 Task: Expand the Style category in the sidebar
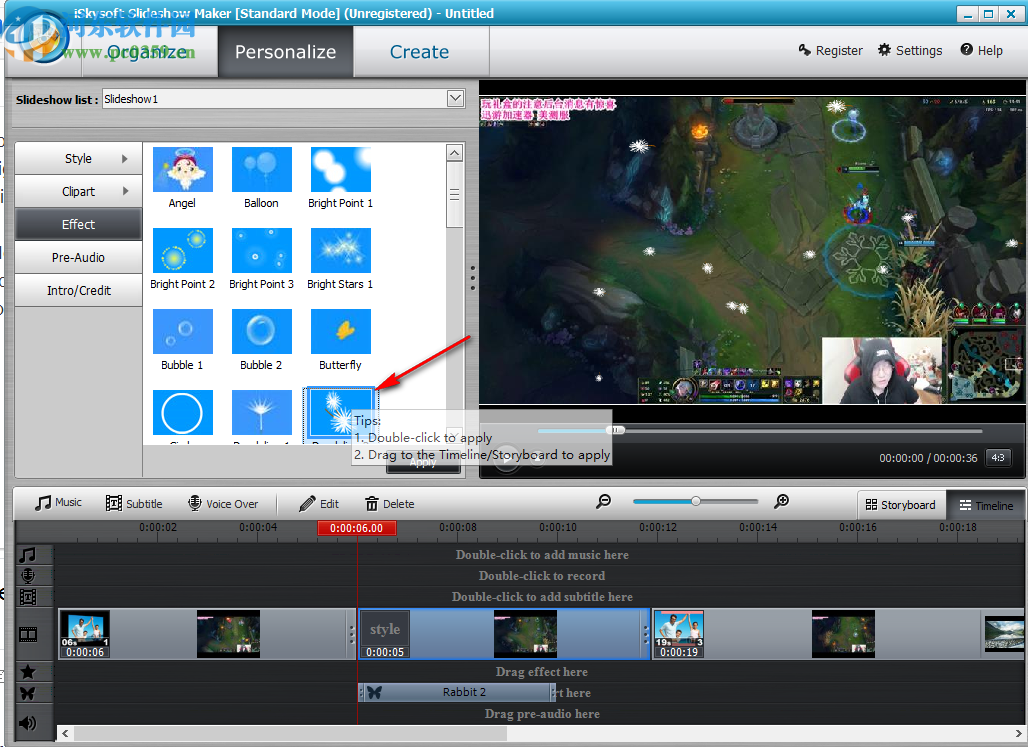[x=78, y=158]
